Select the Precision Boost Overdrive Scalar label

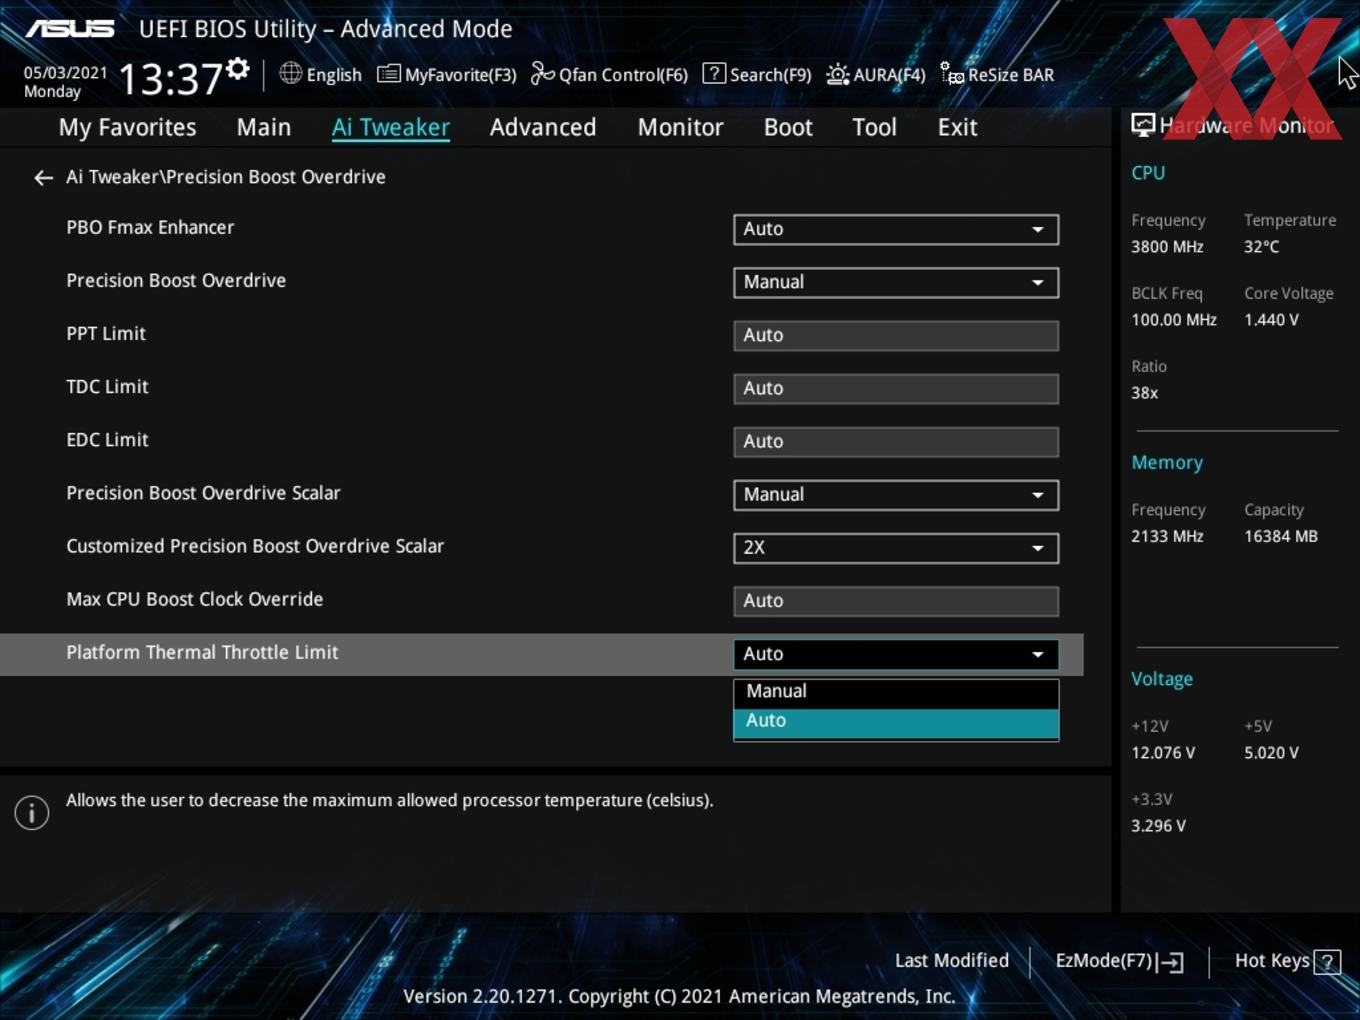point(203,493)
